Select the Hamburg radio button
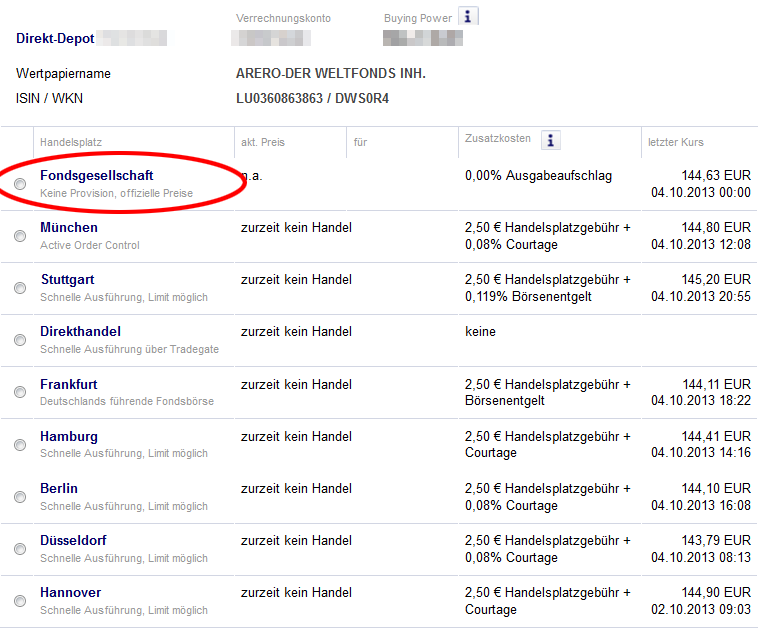 point(20,445)
